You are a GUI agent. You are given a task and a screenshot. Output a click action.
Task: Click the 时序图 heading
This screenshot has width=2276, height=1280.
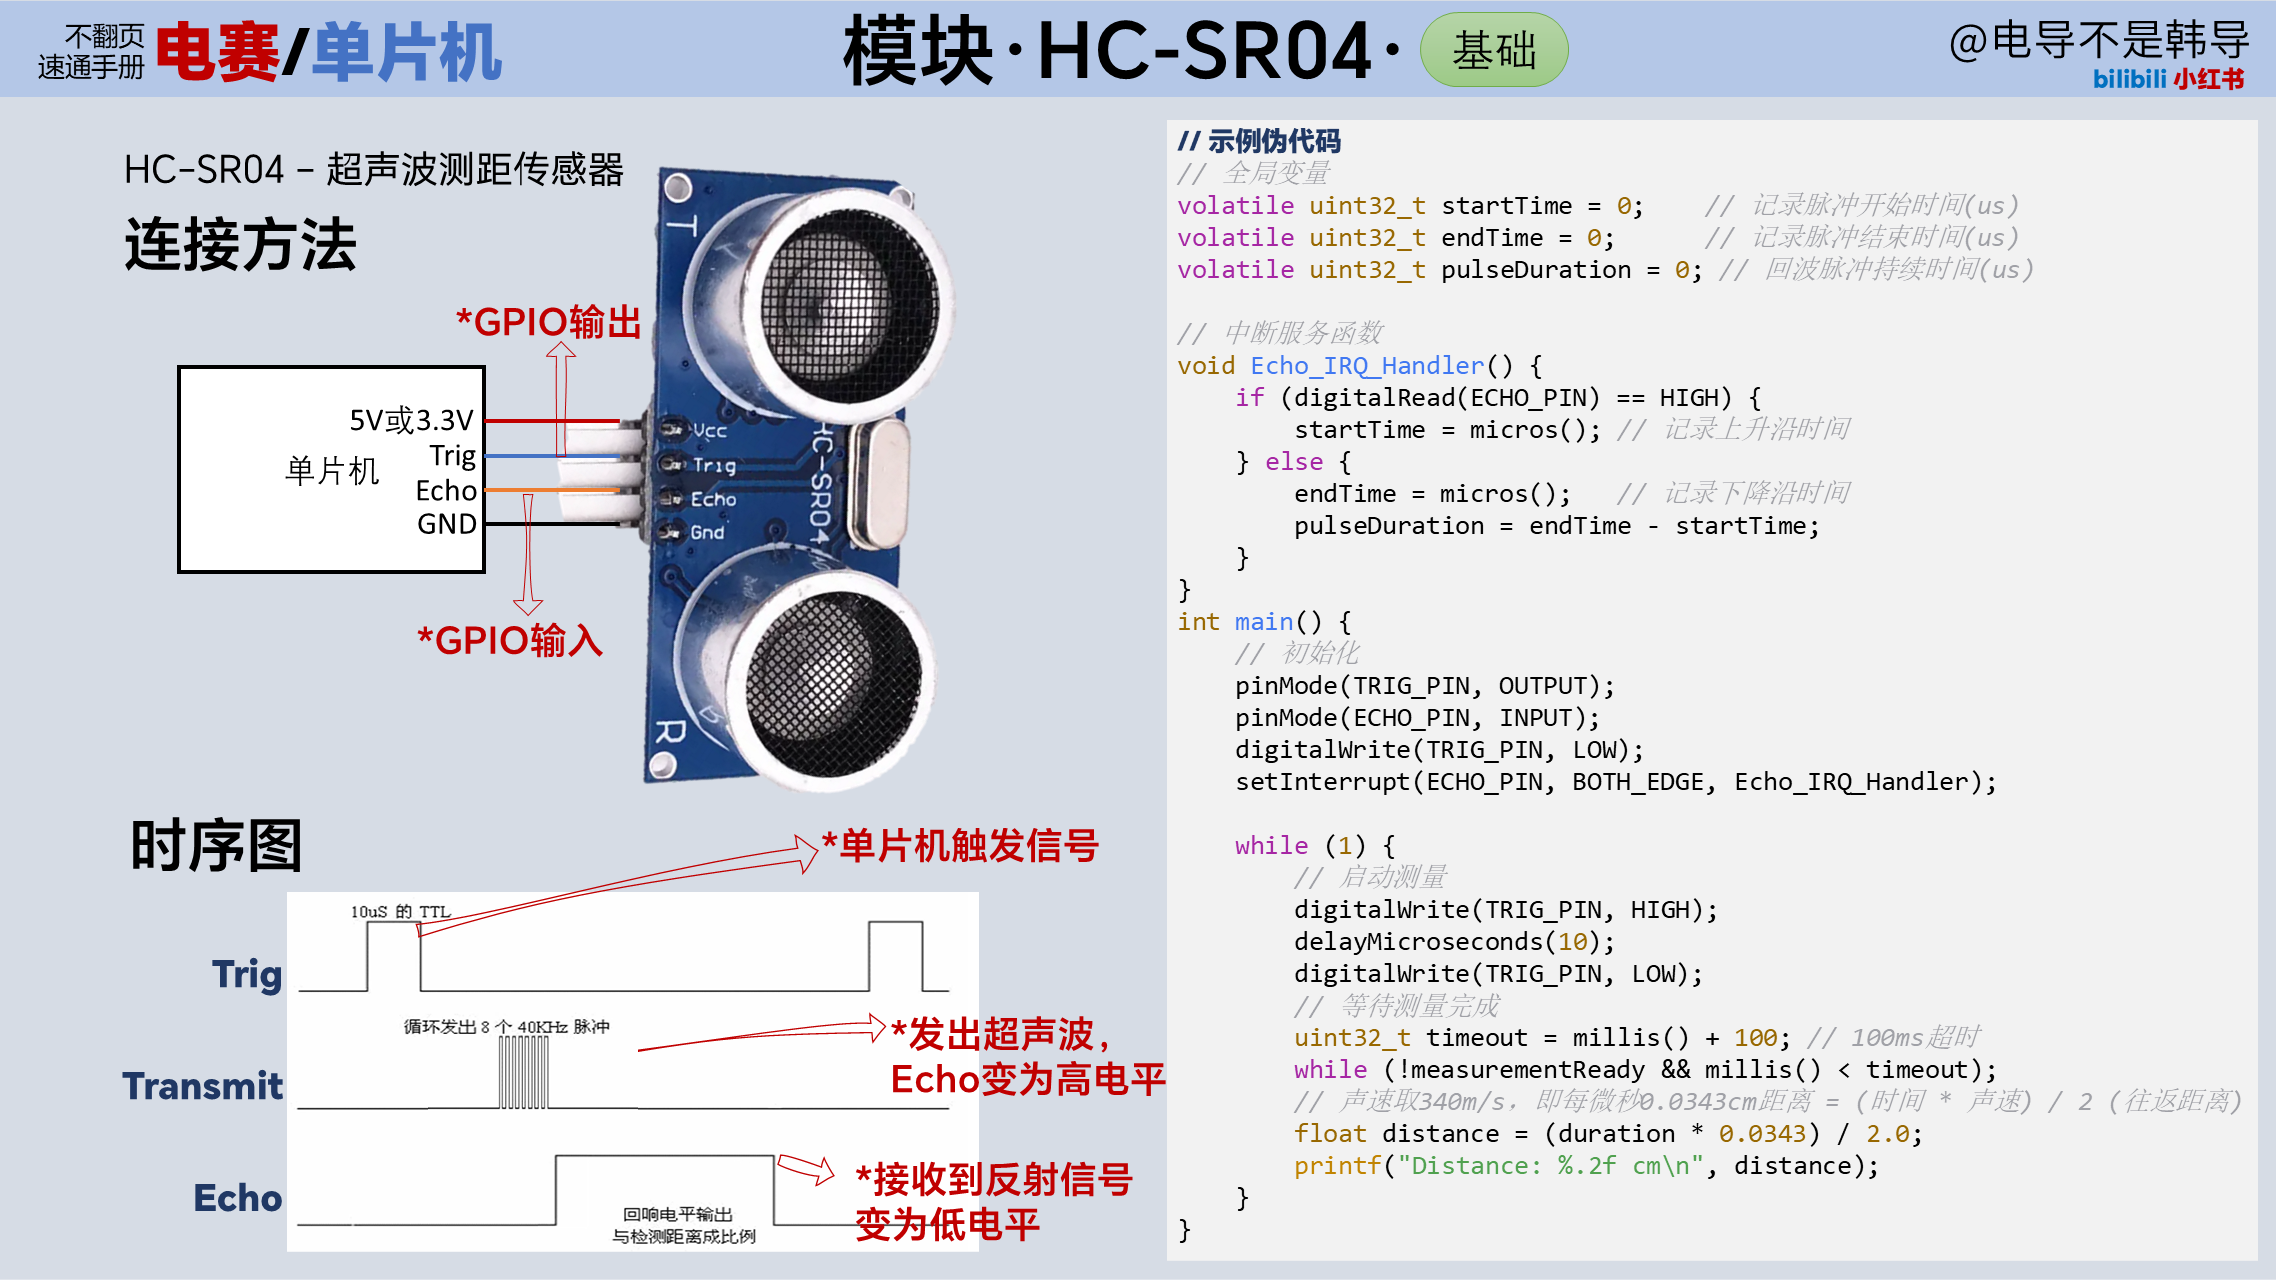coord(216,845)
